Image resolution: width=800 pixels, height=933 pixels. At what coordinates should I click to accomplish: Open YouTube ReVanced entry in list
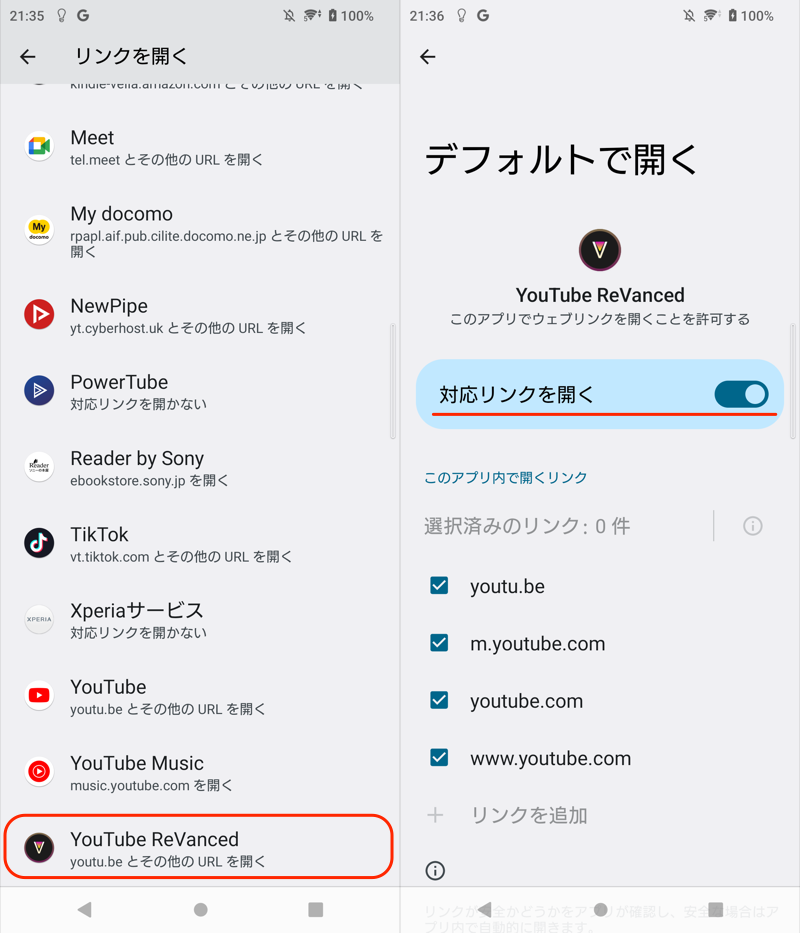(198, 848)
